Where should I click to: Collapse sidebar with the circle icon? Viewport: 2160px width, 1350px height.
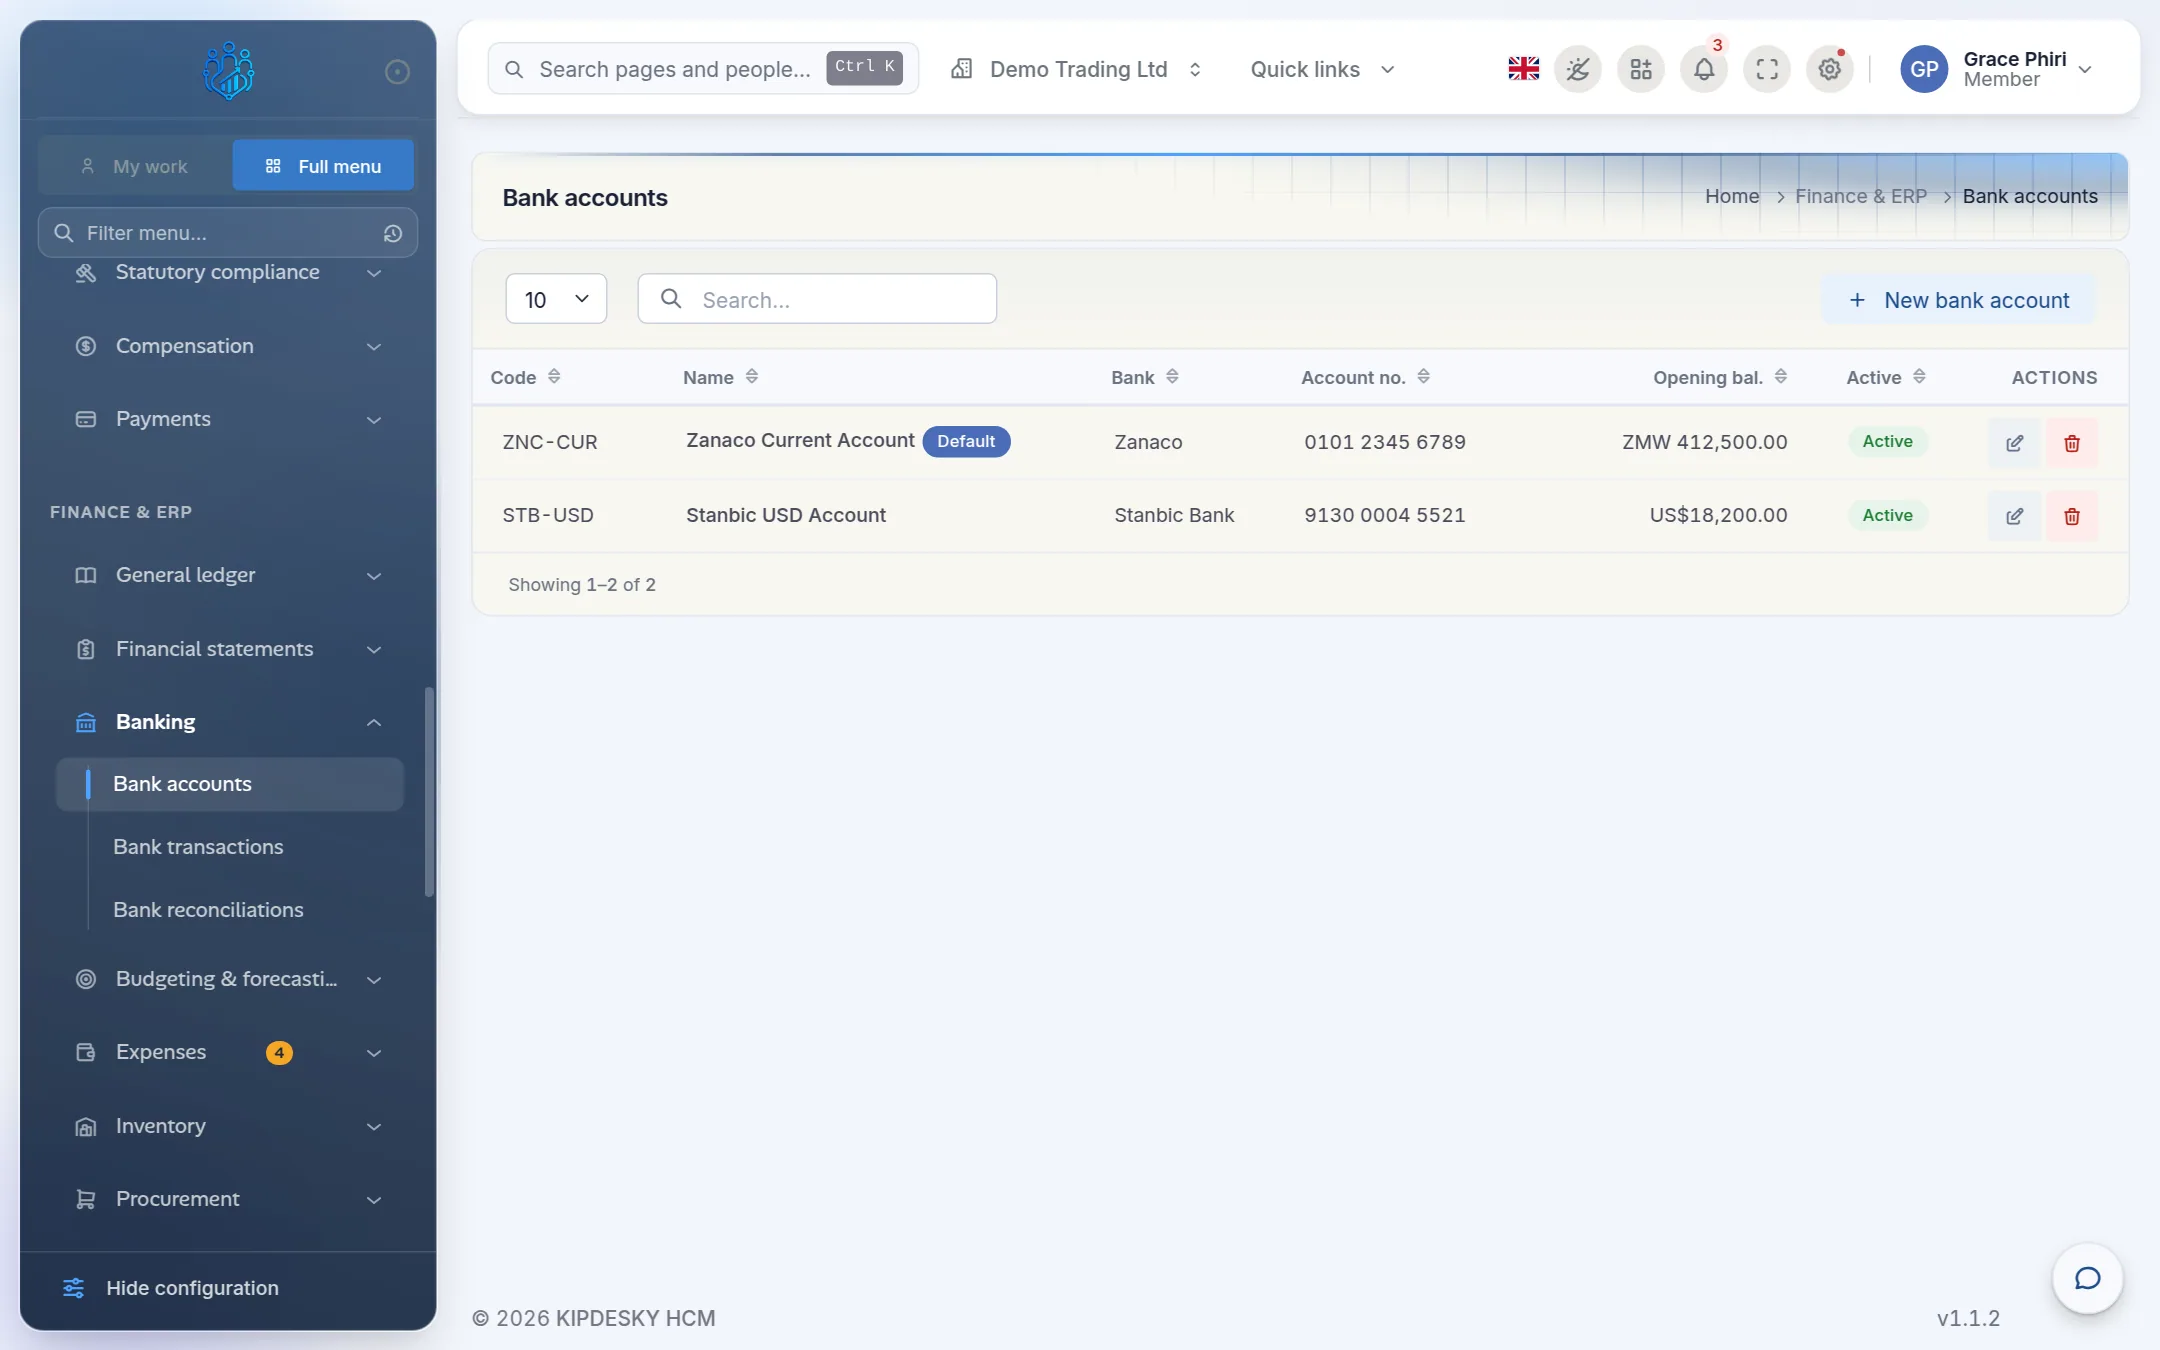click(397, 71)
